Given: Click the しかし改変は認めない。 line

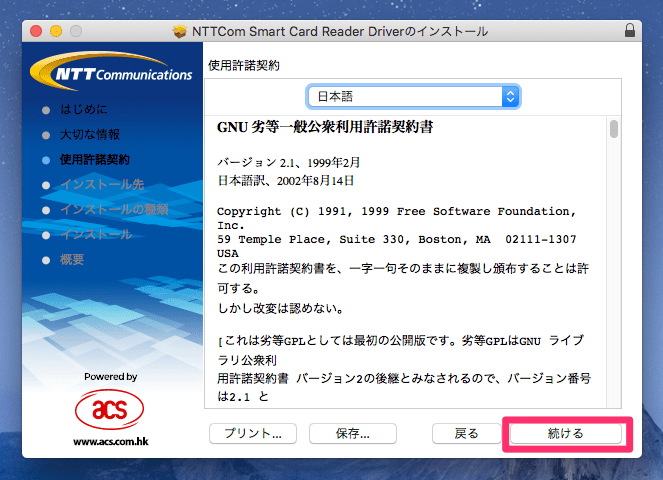Looking at the screenshot, I should pyautogui.click(x=280, y=308).
